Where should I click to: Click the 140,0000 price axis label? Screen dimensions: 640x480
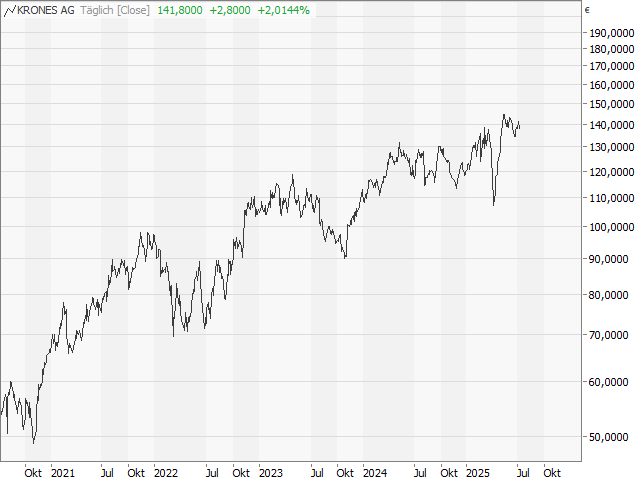612,125
